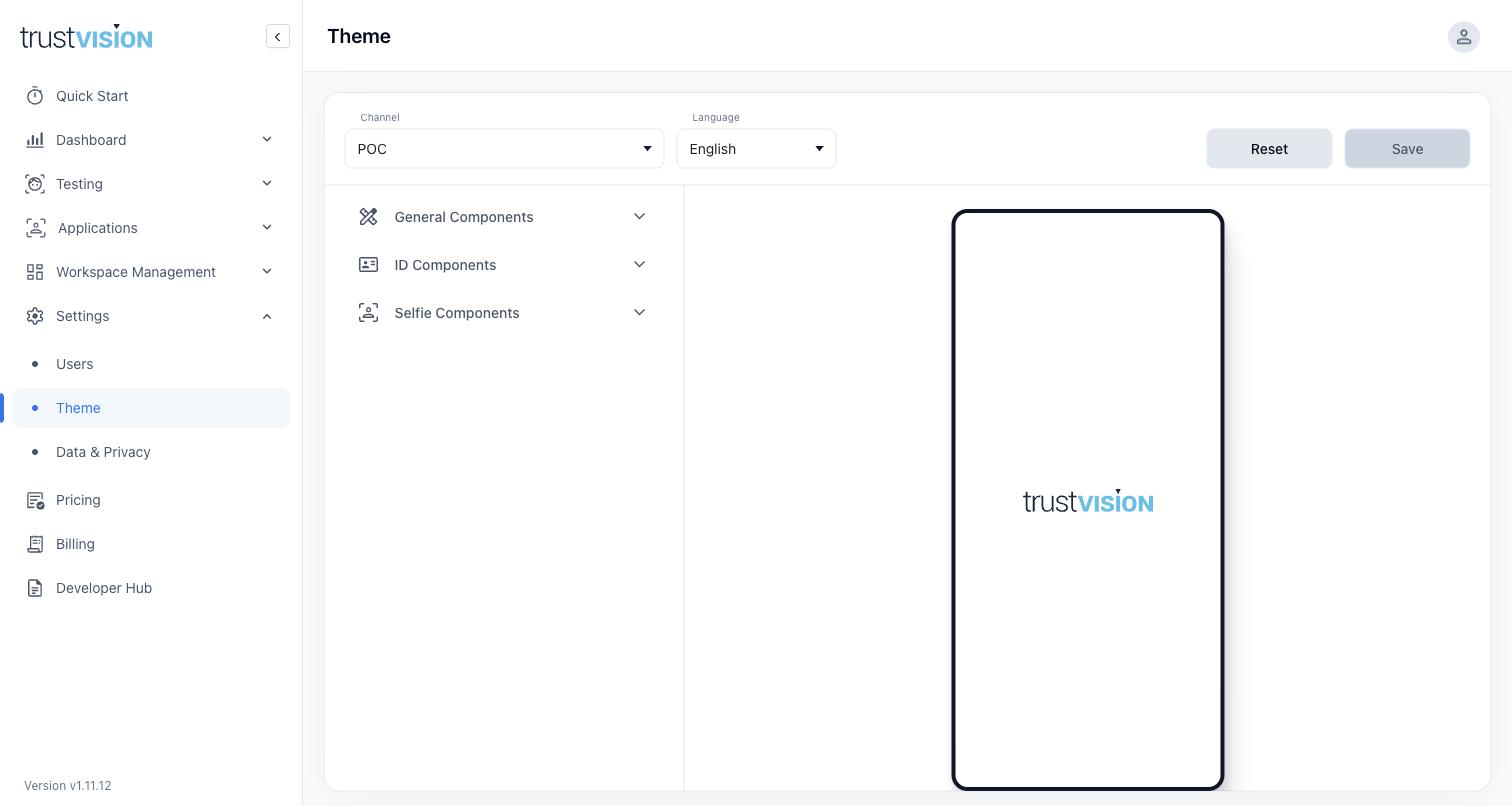Open the Channel dropdown showing POC
The width and height of the screenshot is (1512, 806).
click(x=504, y=149)
